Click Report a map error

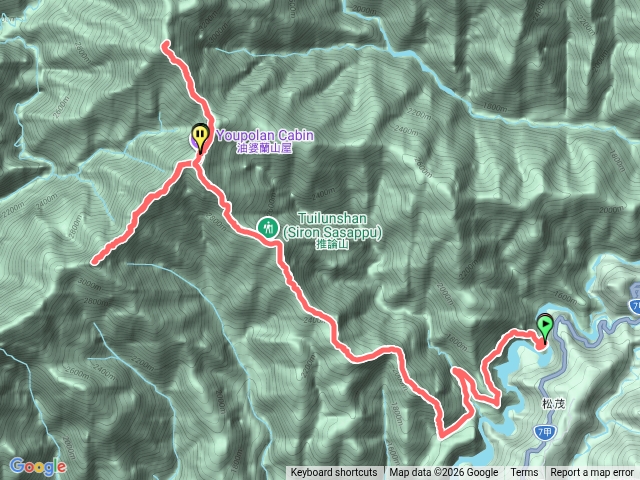click(x=592, y=473)
